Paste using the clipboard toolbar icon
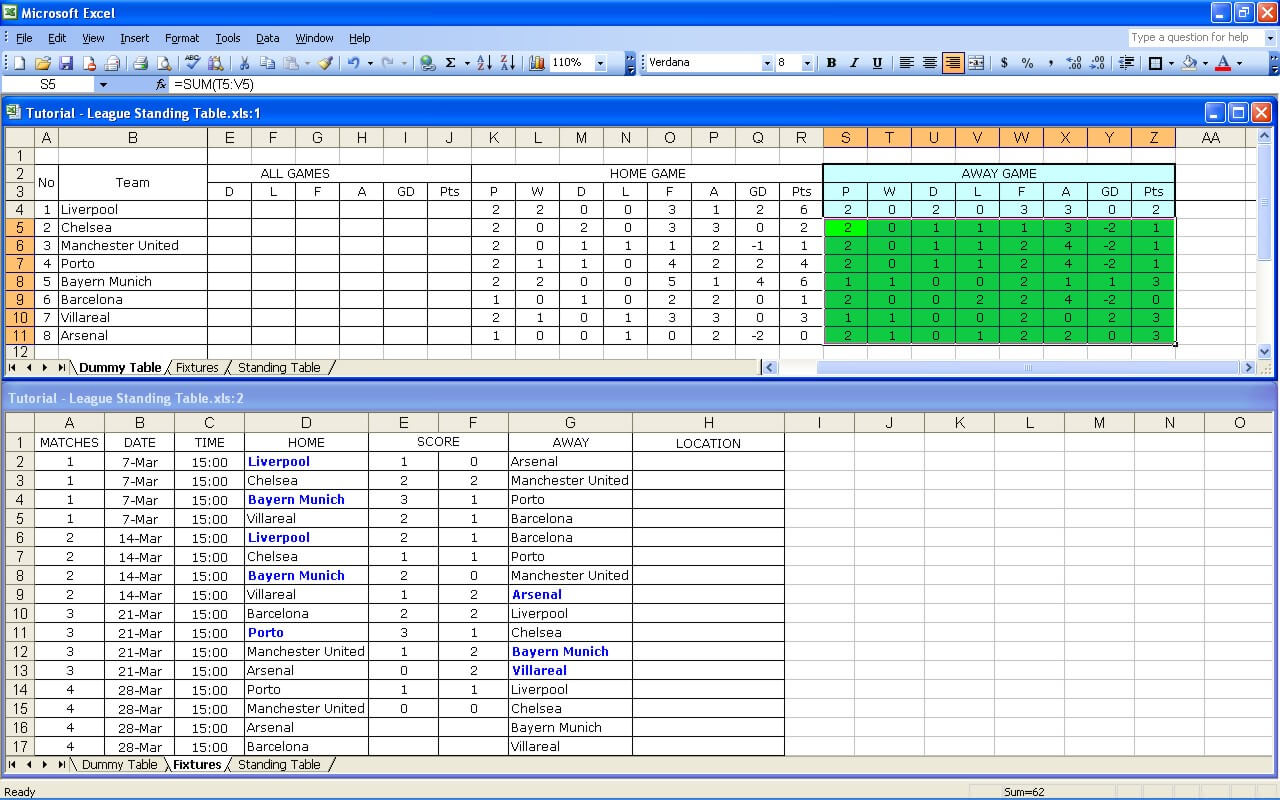Viewport: 1280px width, 800px height. [x=291, y=63]
